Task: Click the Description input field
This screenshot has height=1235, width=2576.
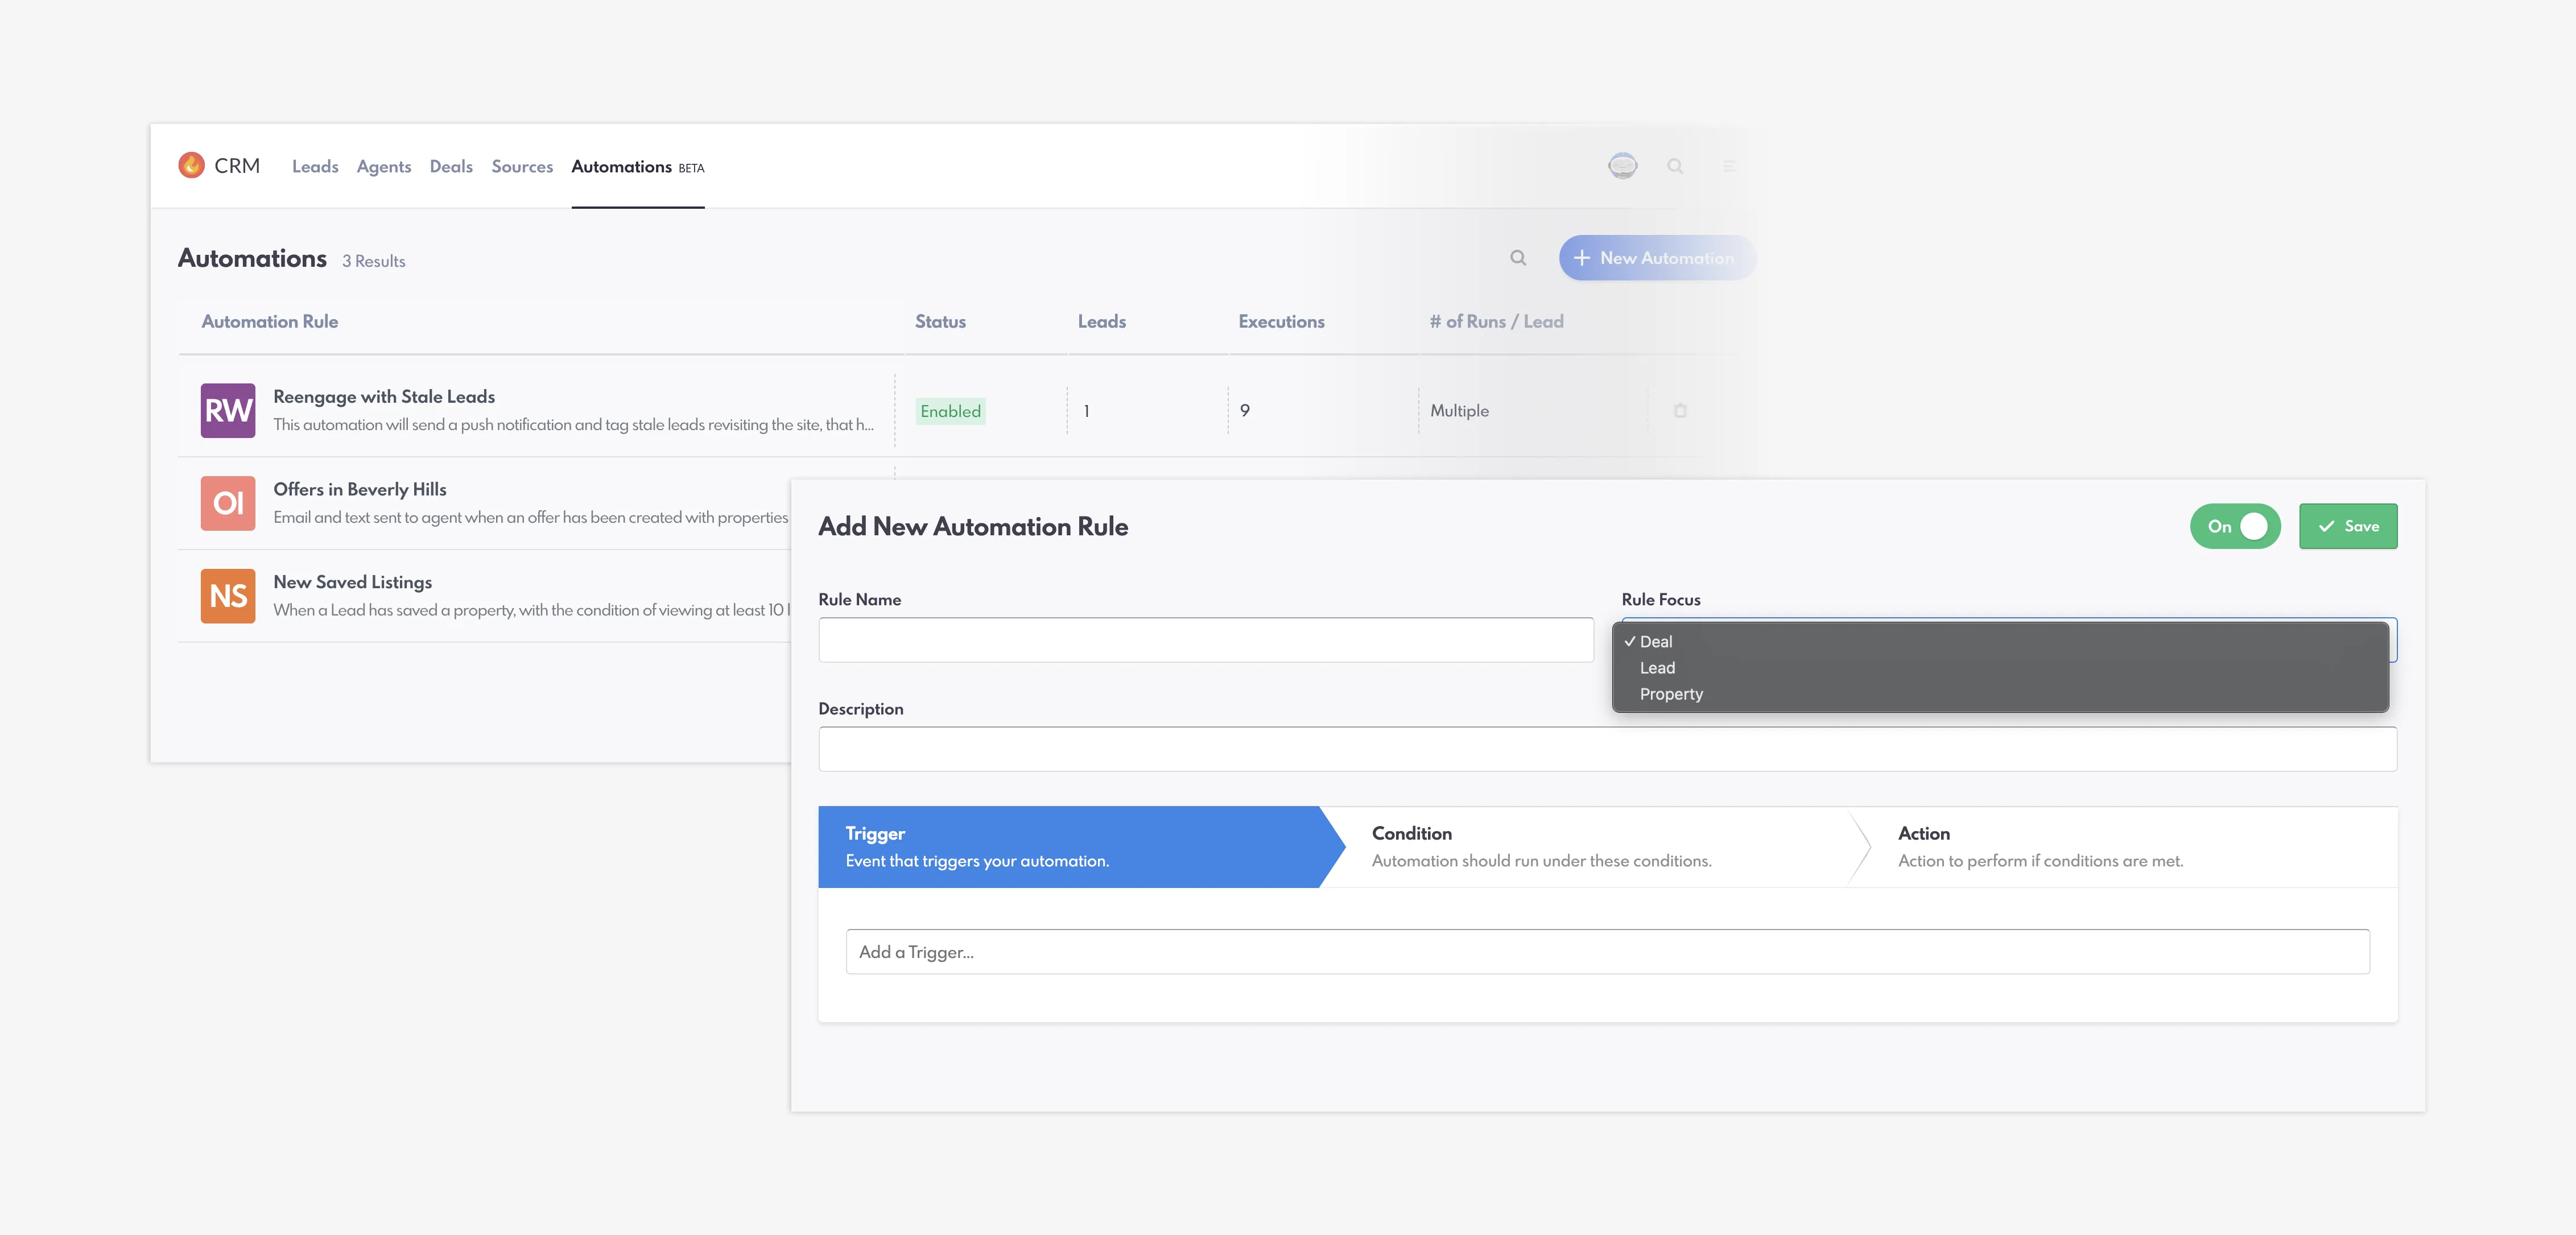Action: coord(1608,749)
